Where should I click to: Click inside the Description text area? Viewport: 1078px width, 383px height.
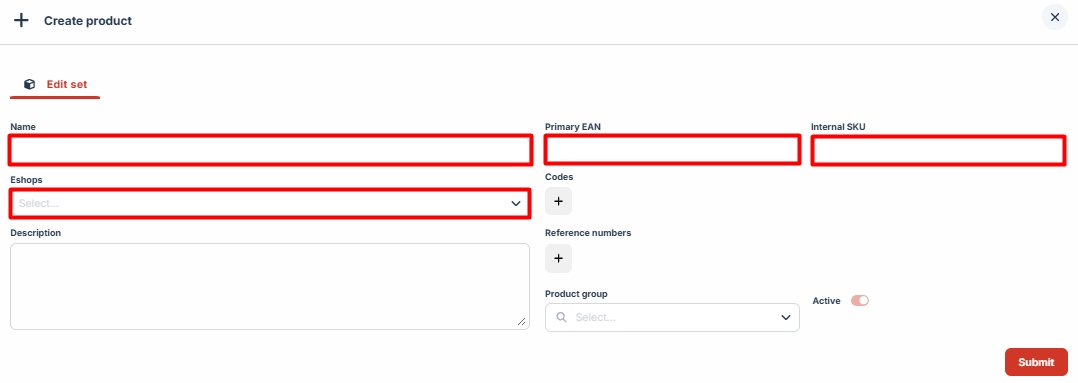click(270, 286)
